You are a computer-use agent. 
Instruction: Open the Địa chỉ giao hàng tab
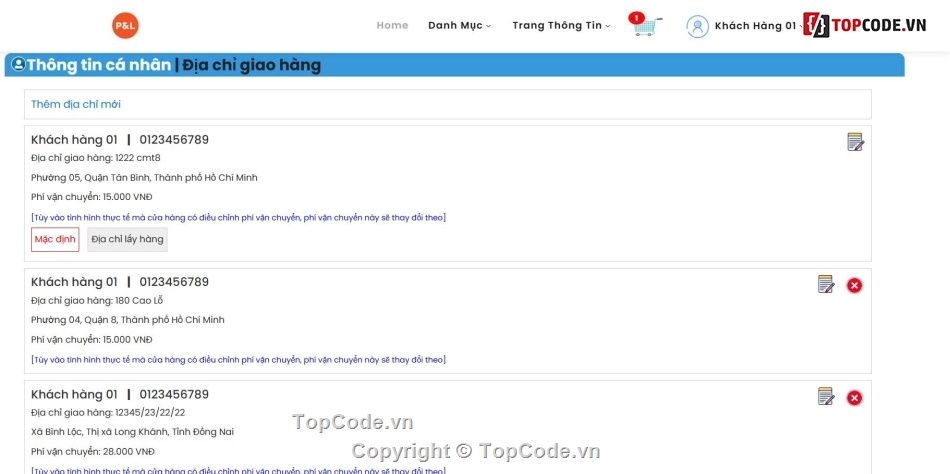(251, 65)
